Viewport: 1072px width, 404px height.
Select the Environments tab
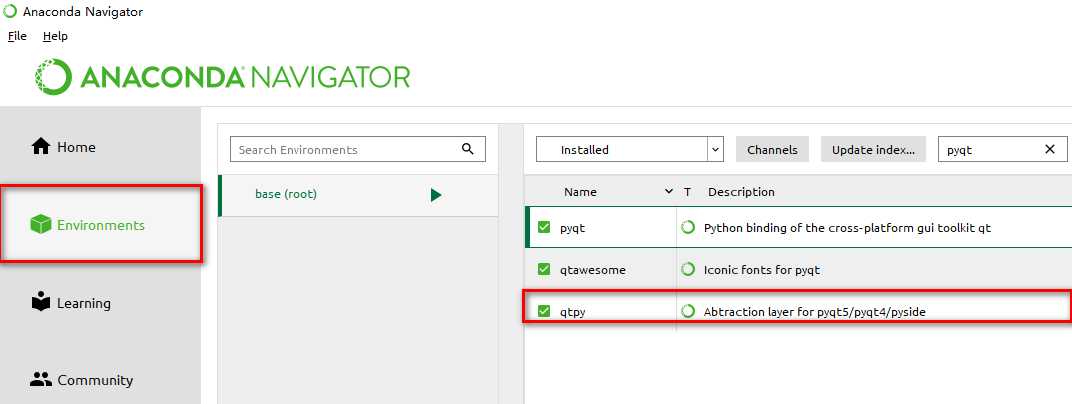(x=100, y=224)
